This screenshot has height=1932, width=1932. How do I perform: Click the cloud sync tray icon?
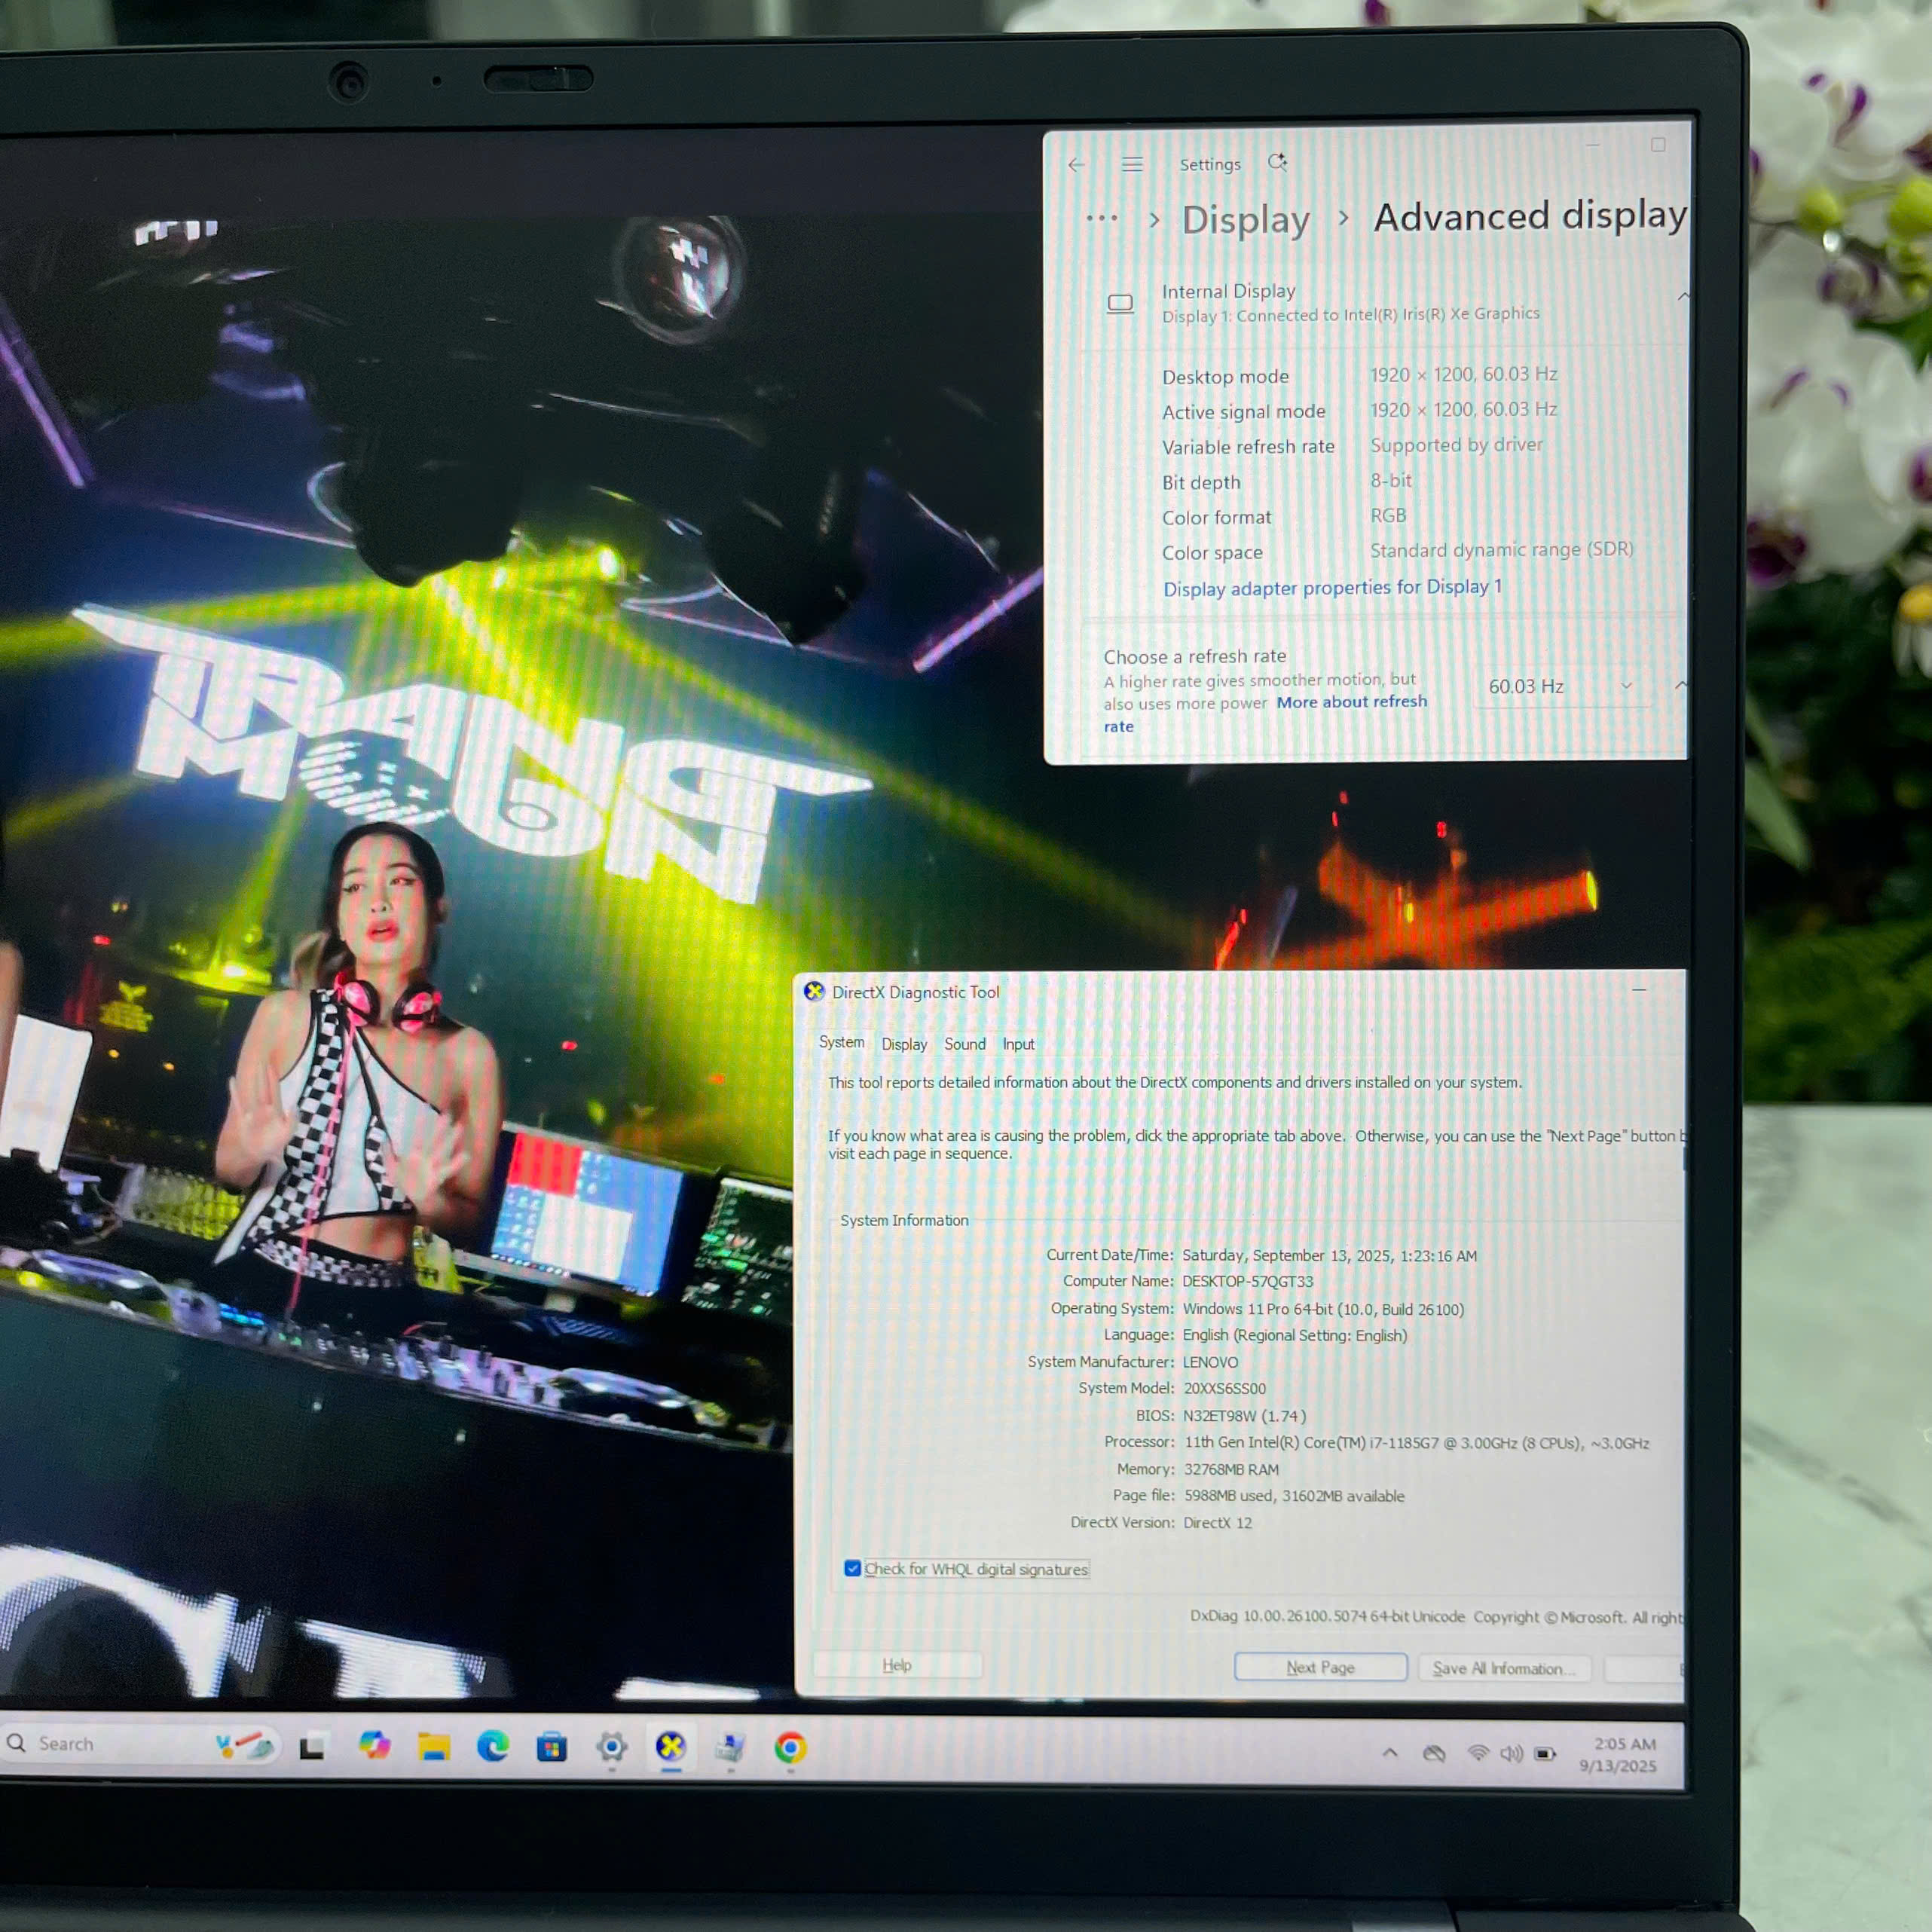pos(1434,1753)
